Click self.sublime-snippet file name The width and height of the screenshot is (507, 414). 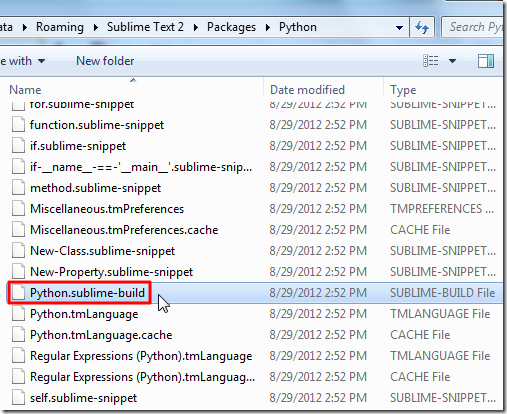click(x=83, y=398)
